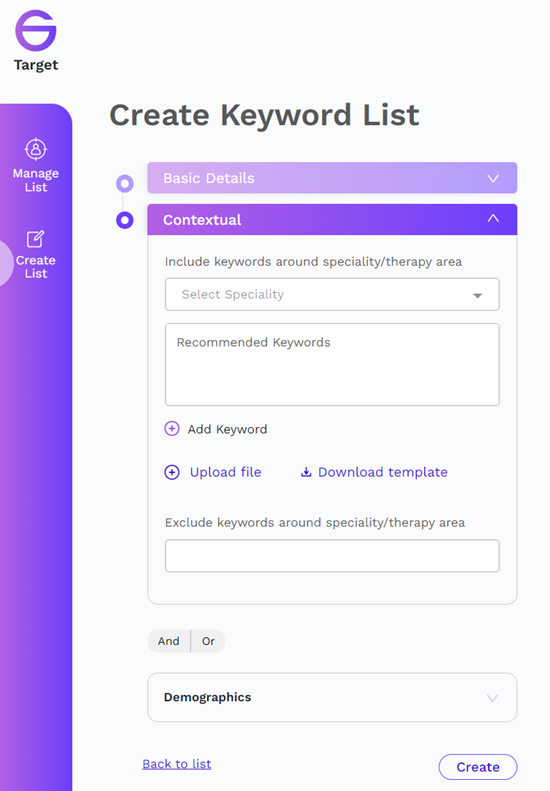The height and width of the screenshot is (791, 550).
Task: Click the Create button
Action: click(478, 767)
